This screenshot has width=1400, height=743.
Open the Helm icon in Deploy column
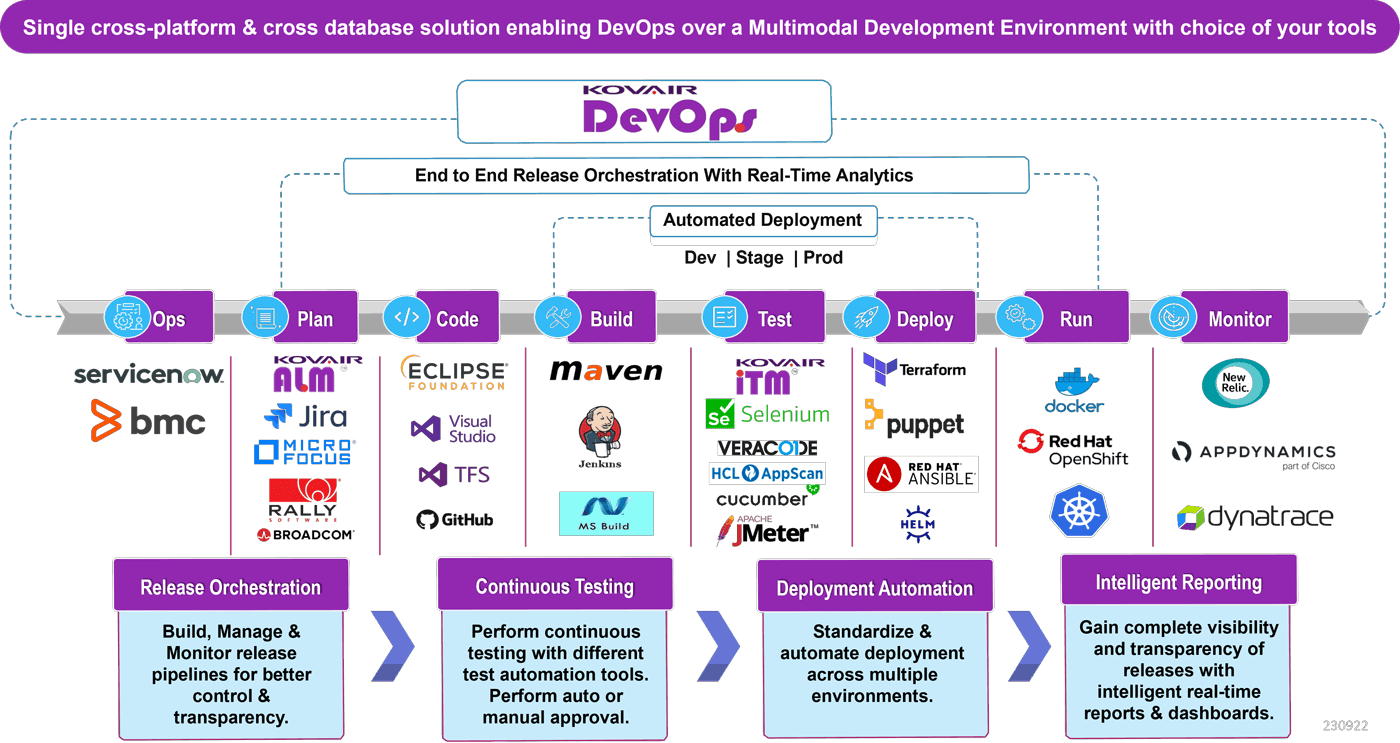point(920,521)
